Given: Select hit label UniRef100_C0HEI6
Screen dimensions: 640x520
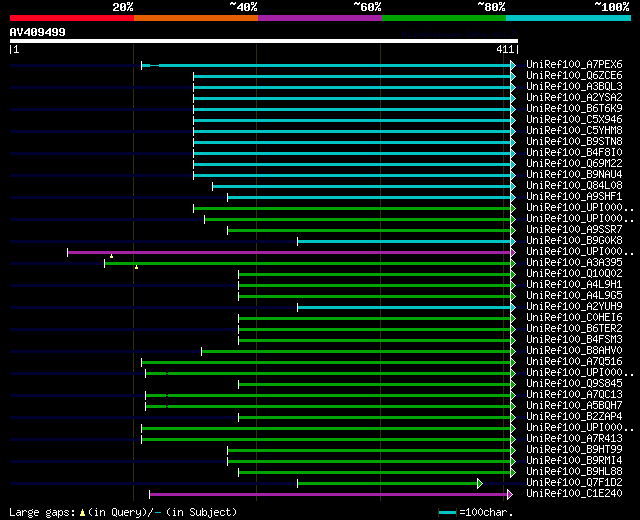Looking at the screenshot, I should click(574, 318).
